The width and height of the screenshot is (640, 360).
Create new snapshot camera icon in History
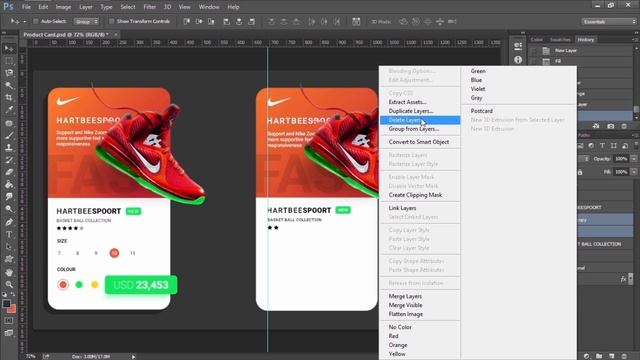611,126
